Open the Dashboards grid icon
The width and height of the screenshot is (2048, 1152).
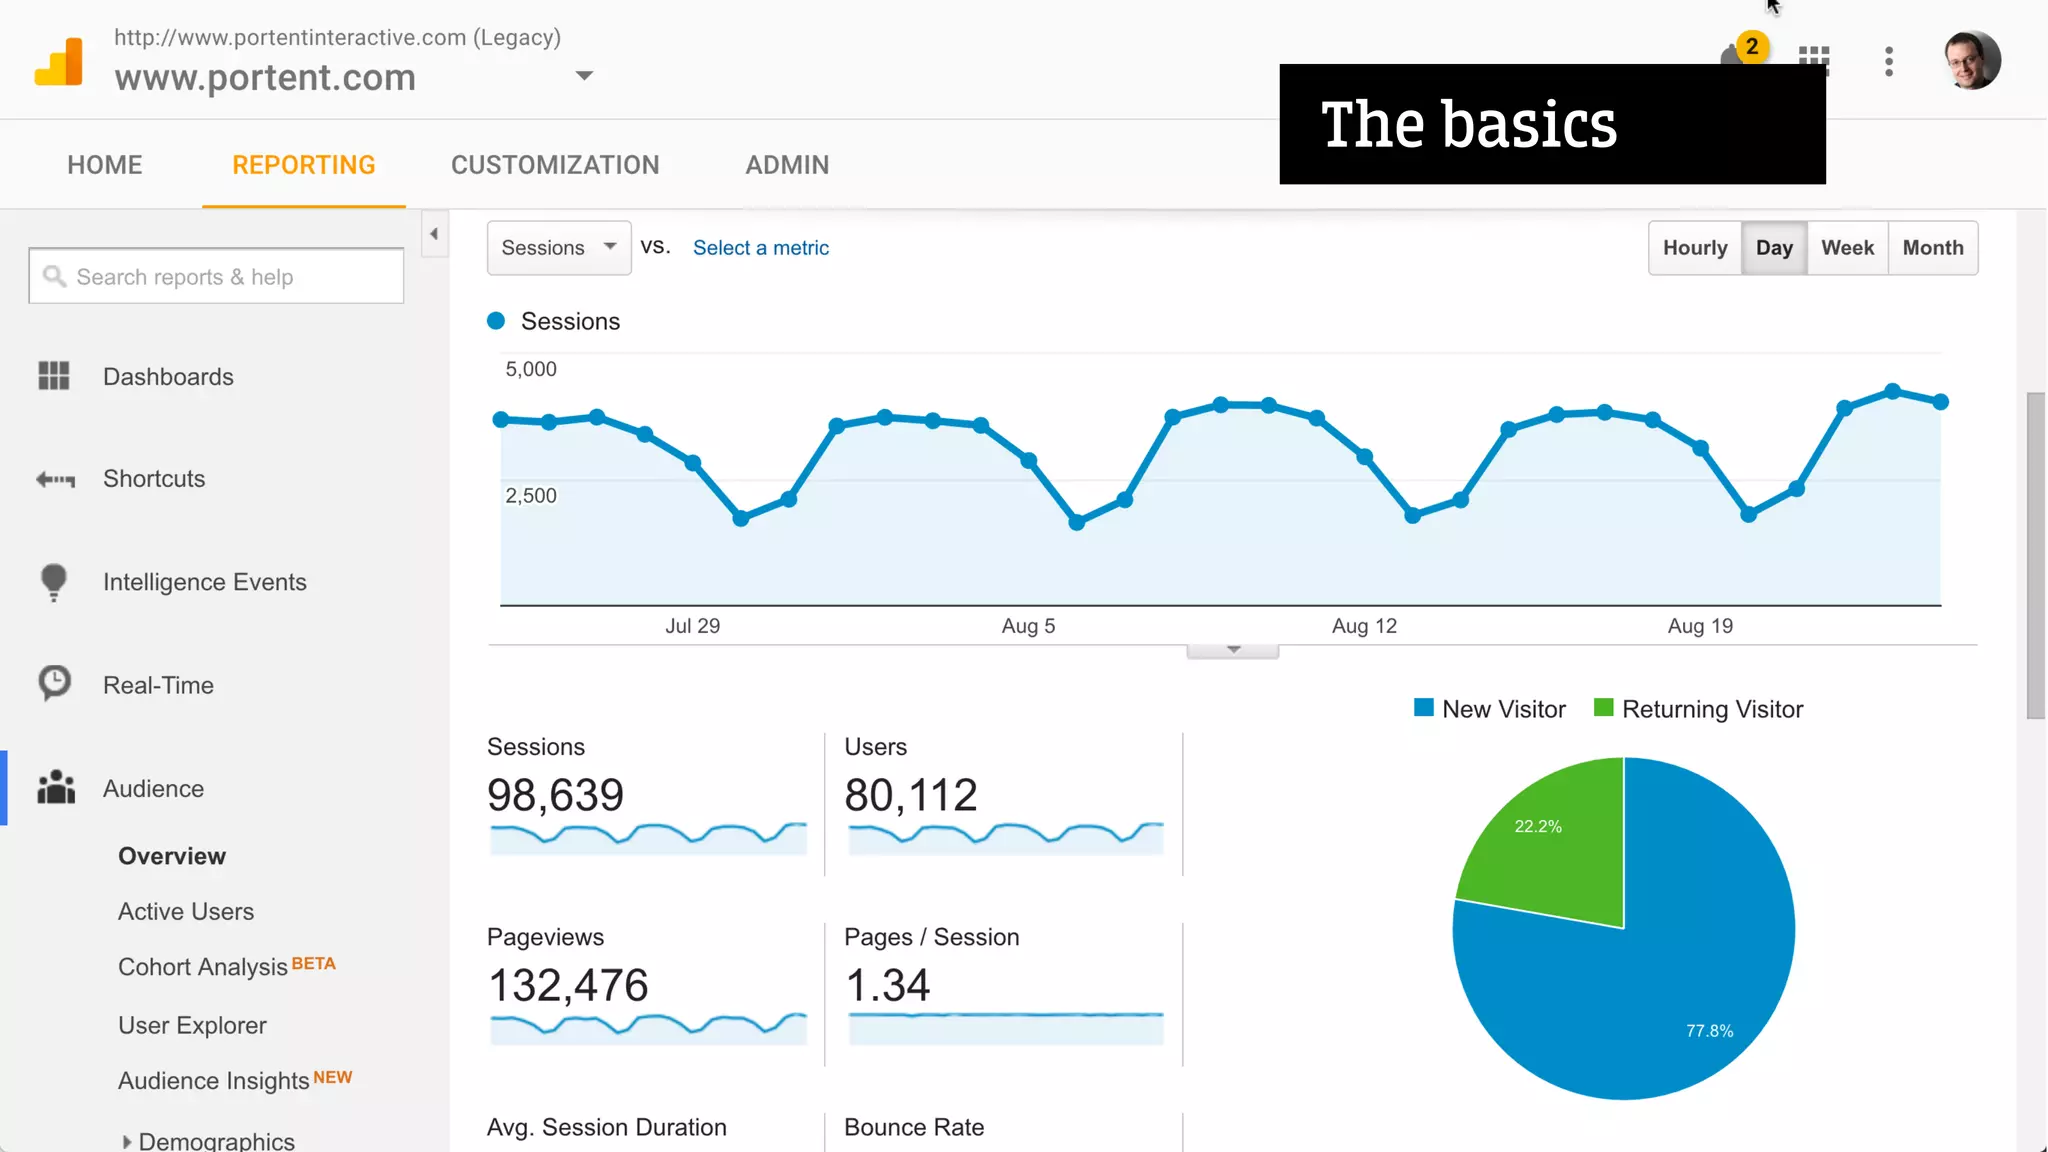pyautogui.click(x=54, y=376)
